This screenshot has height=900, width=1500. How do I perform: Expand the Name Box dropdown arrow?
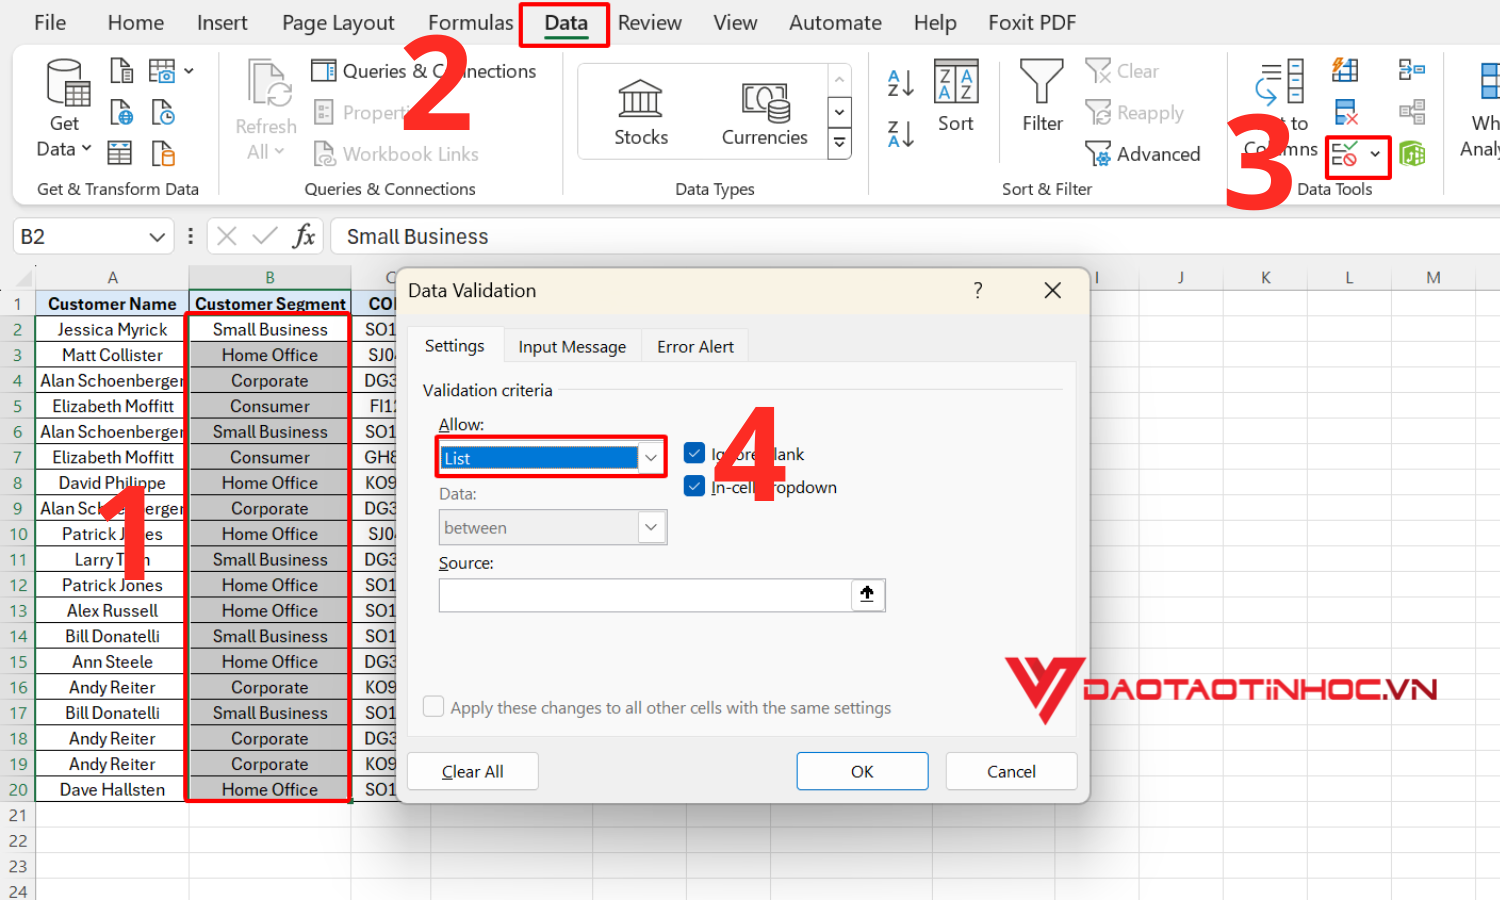(x=157, y=237)
